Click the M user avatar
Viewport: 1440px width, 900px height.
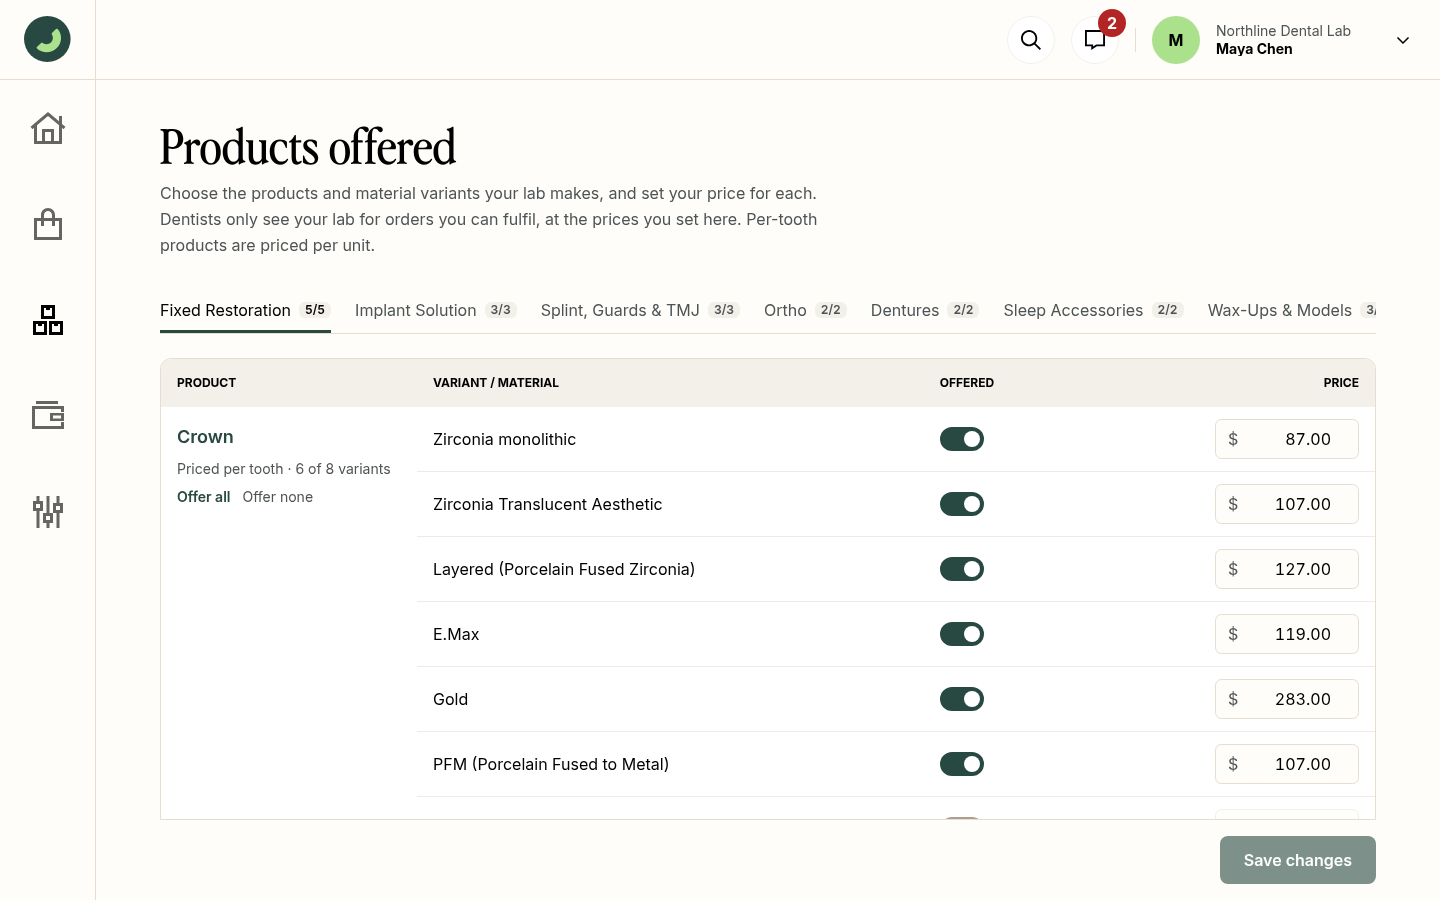click(1176, 40)
